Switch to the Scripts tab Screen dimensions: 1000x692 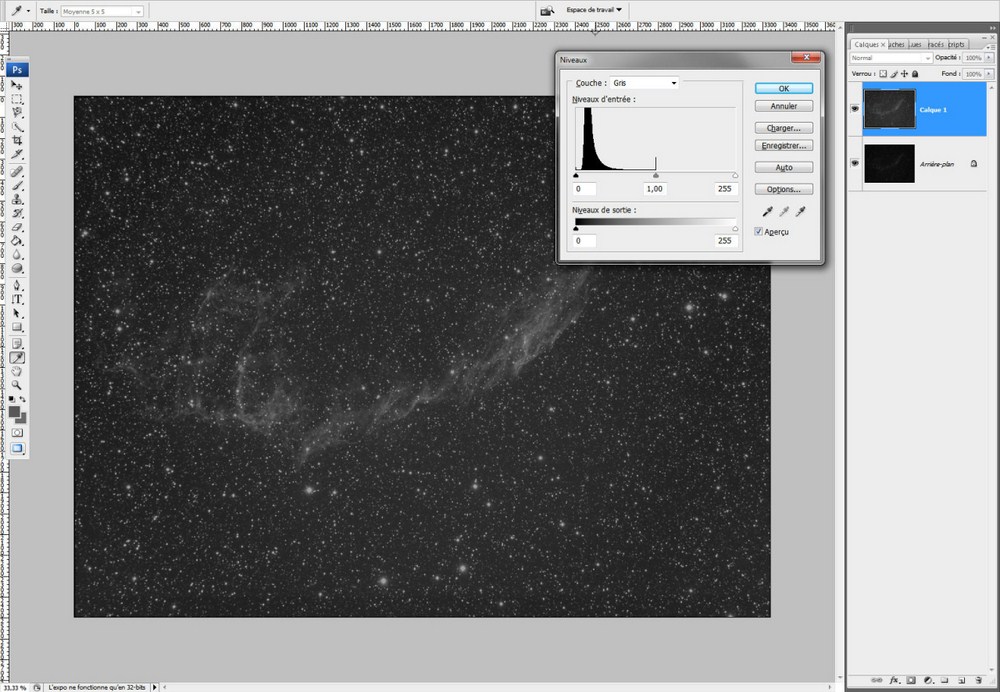pos(957,45)
